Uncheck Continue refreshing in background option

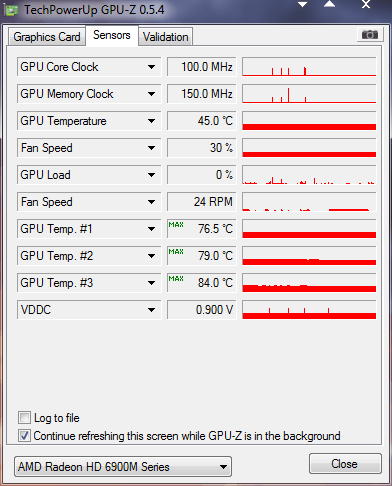tap(24, 436)
